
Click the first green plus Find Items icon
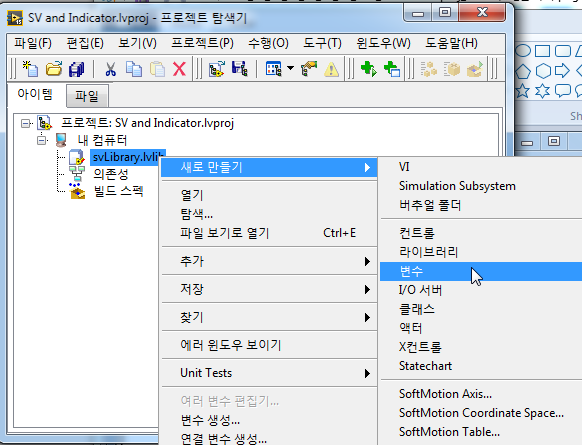point(369,69)
